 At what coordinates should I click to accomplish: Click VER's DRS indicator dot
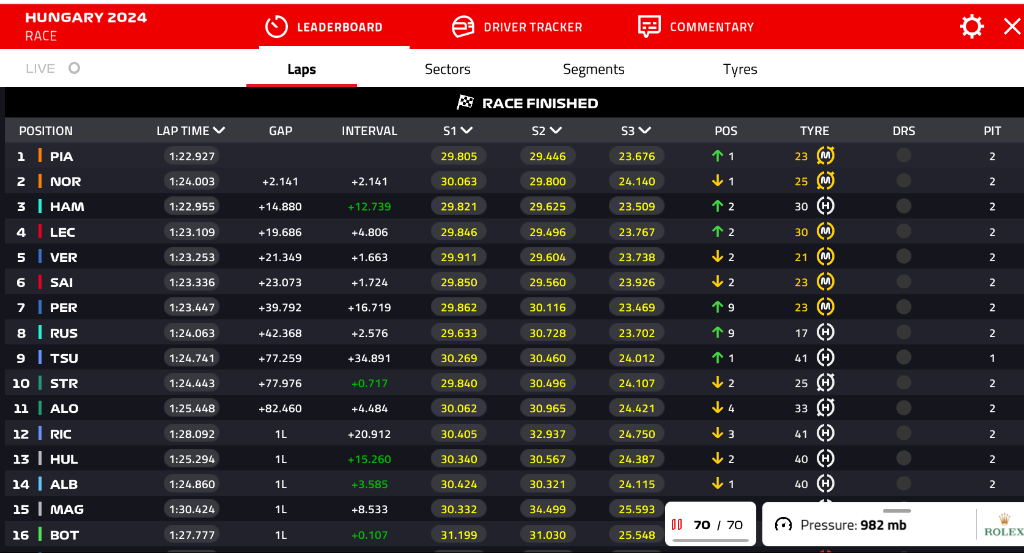pos(904,257)
